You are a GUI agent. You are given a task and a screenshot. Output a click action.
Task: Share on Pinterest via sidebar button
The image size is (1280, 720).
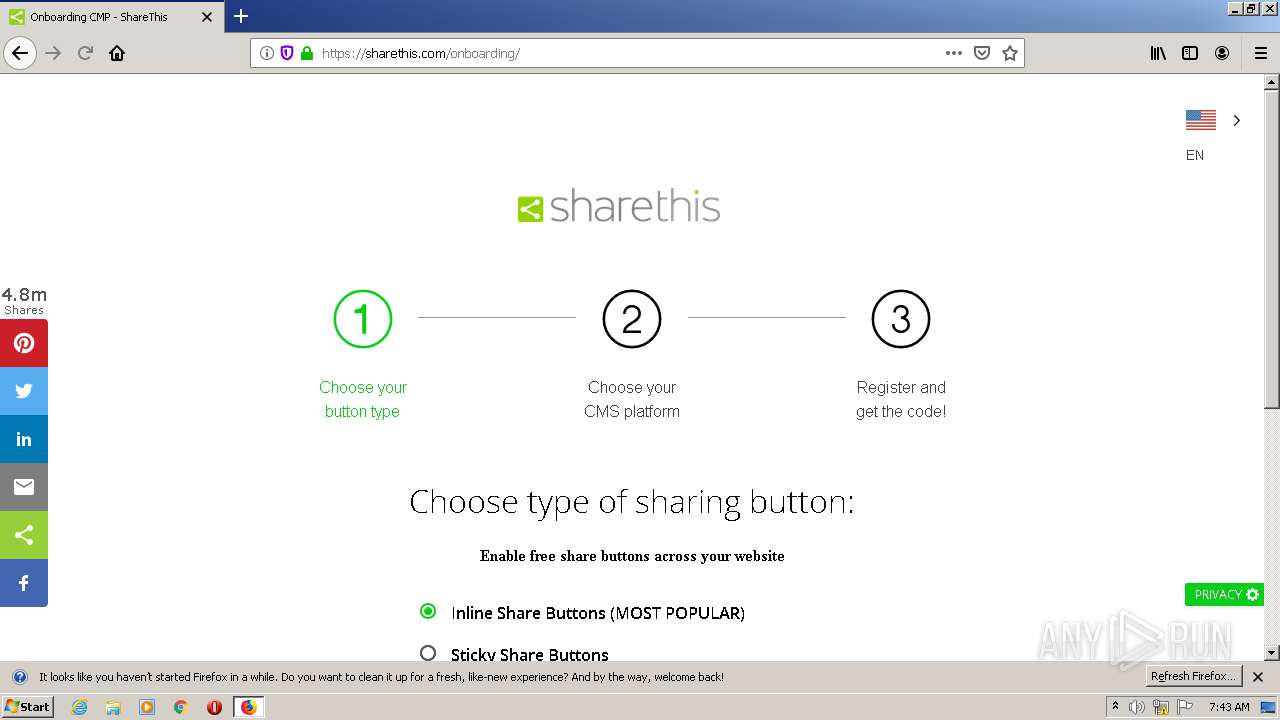pos(24,343)
